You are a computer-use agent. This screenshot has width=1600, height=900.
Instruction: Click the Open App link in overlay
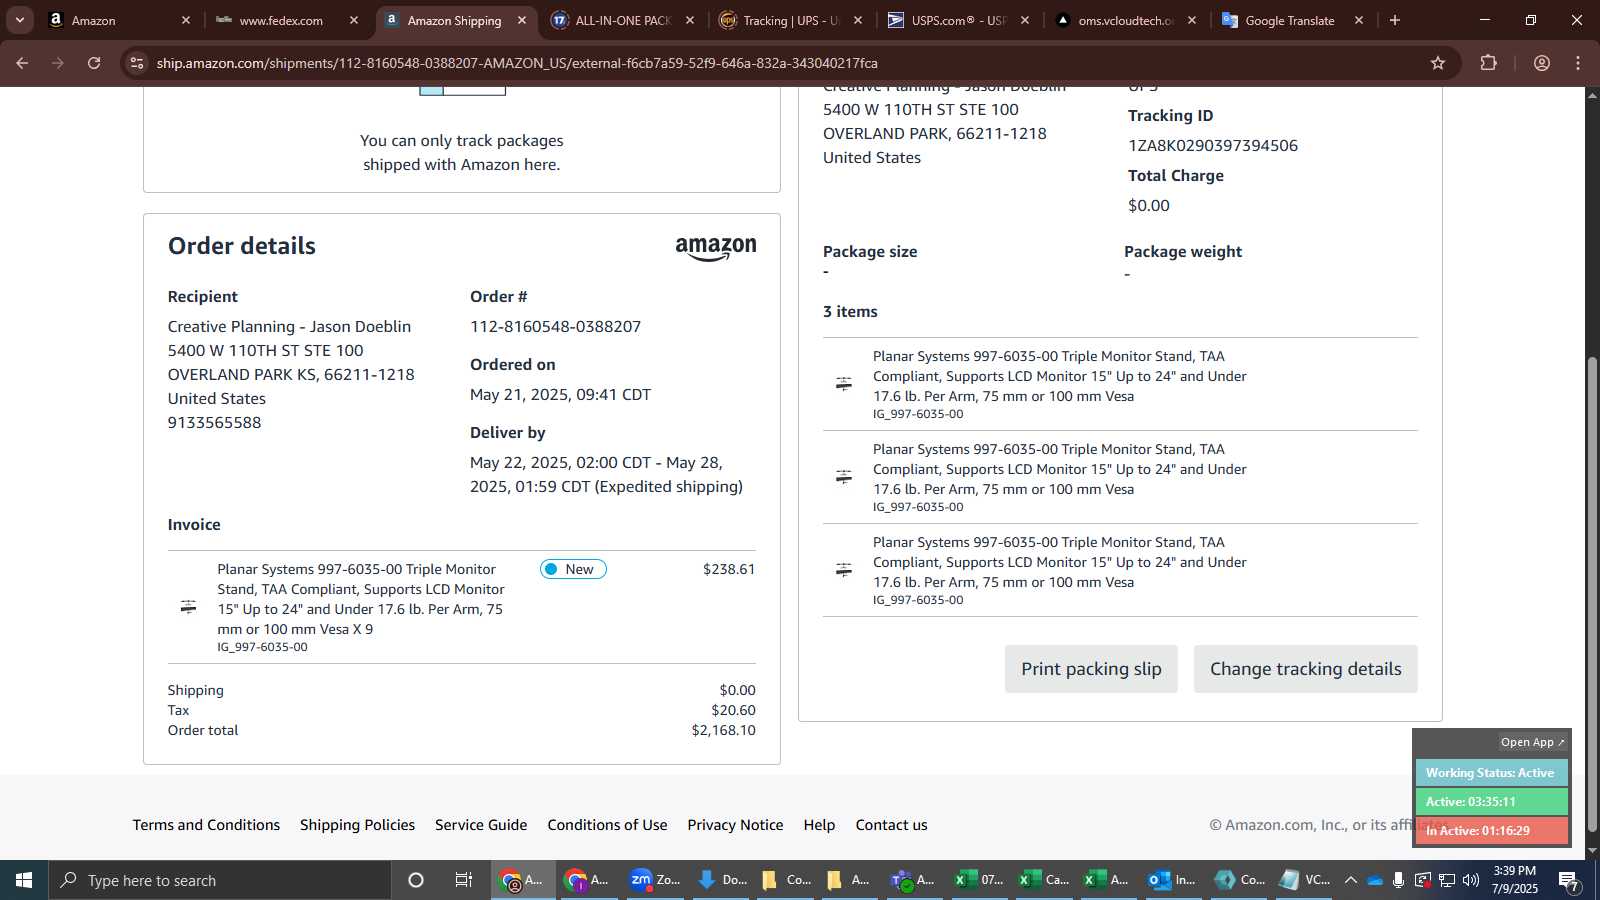[1532, 742]
